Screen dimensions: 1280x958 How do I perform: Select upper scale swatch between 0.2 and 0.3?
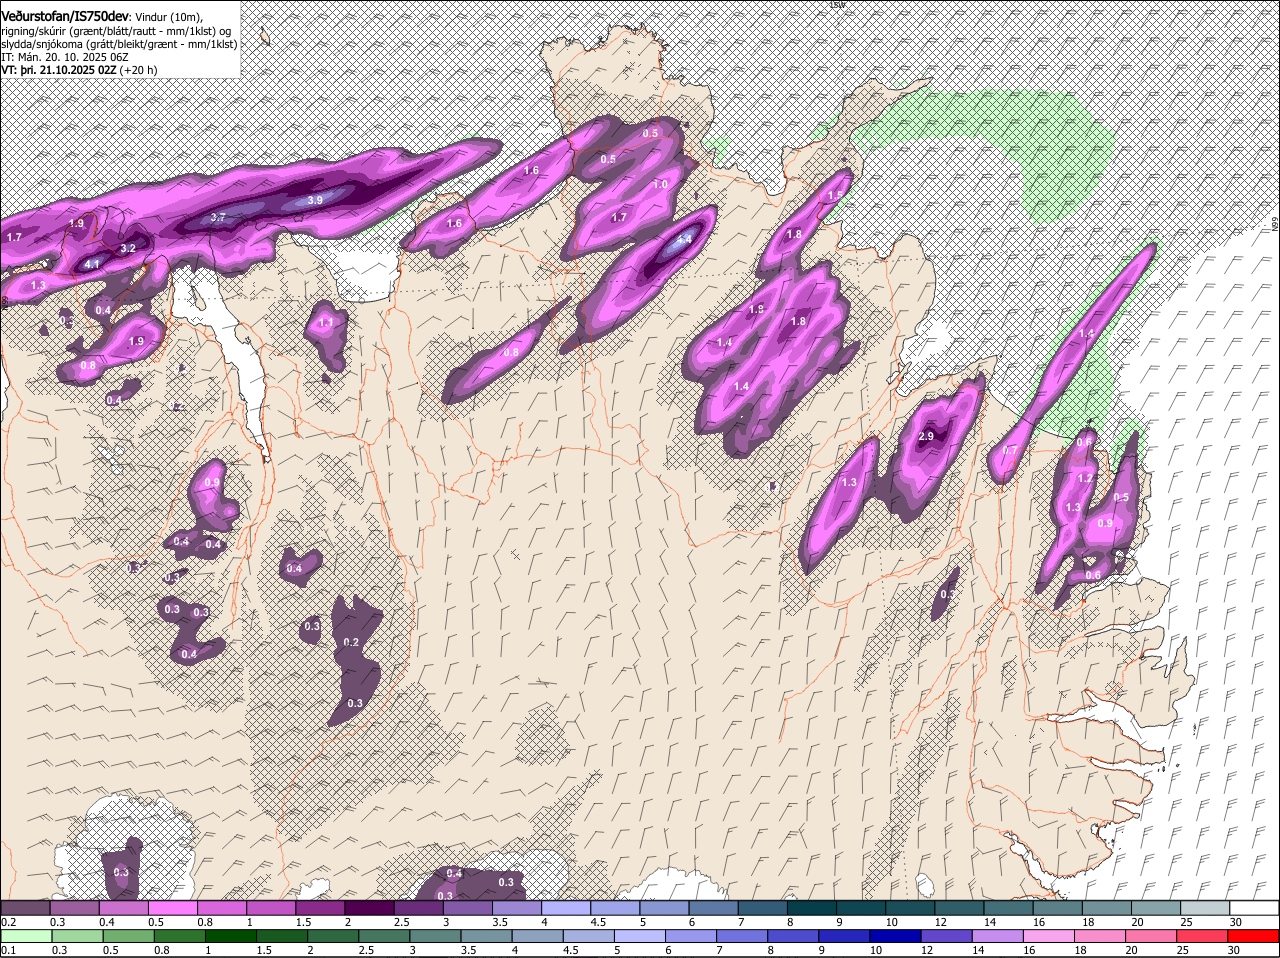pyautogui.click(x=25, y=907)
